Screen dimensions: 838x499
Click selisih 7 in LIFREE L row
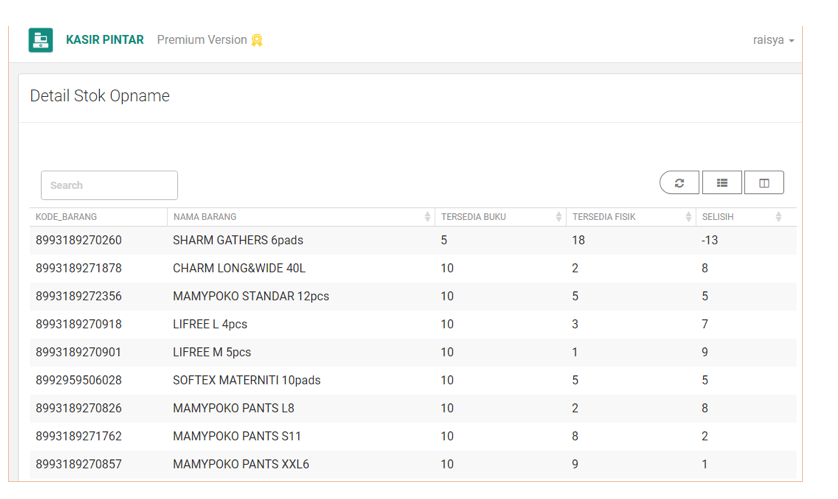(705, 324)
